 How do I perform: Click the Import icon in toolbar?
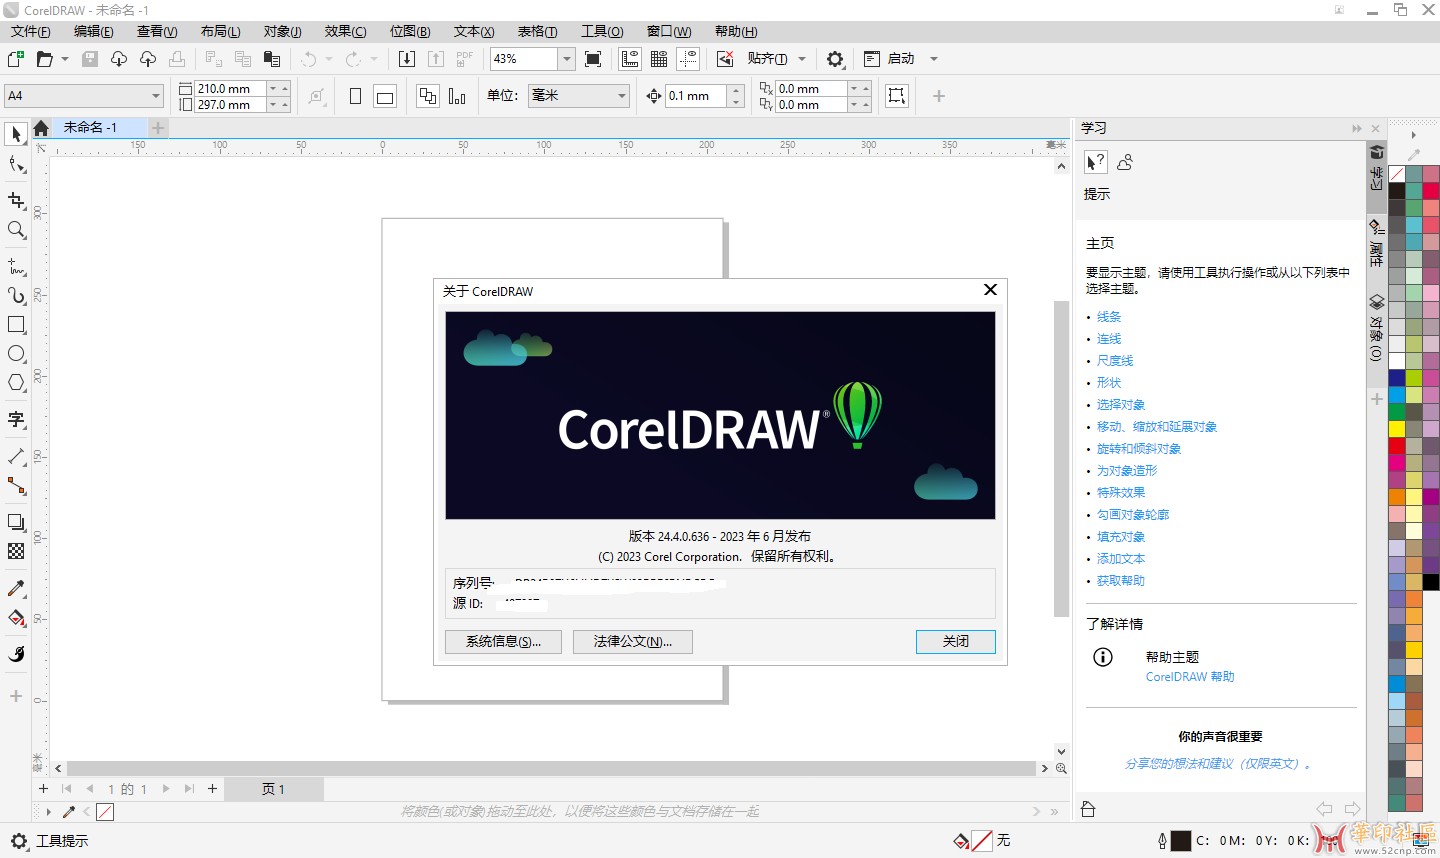(x=407, y=59)
